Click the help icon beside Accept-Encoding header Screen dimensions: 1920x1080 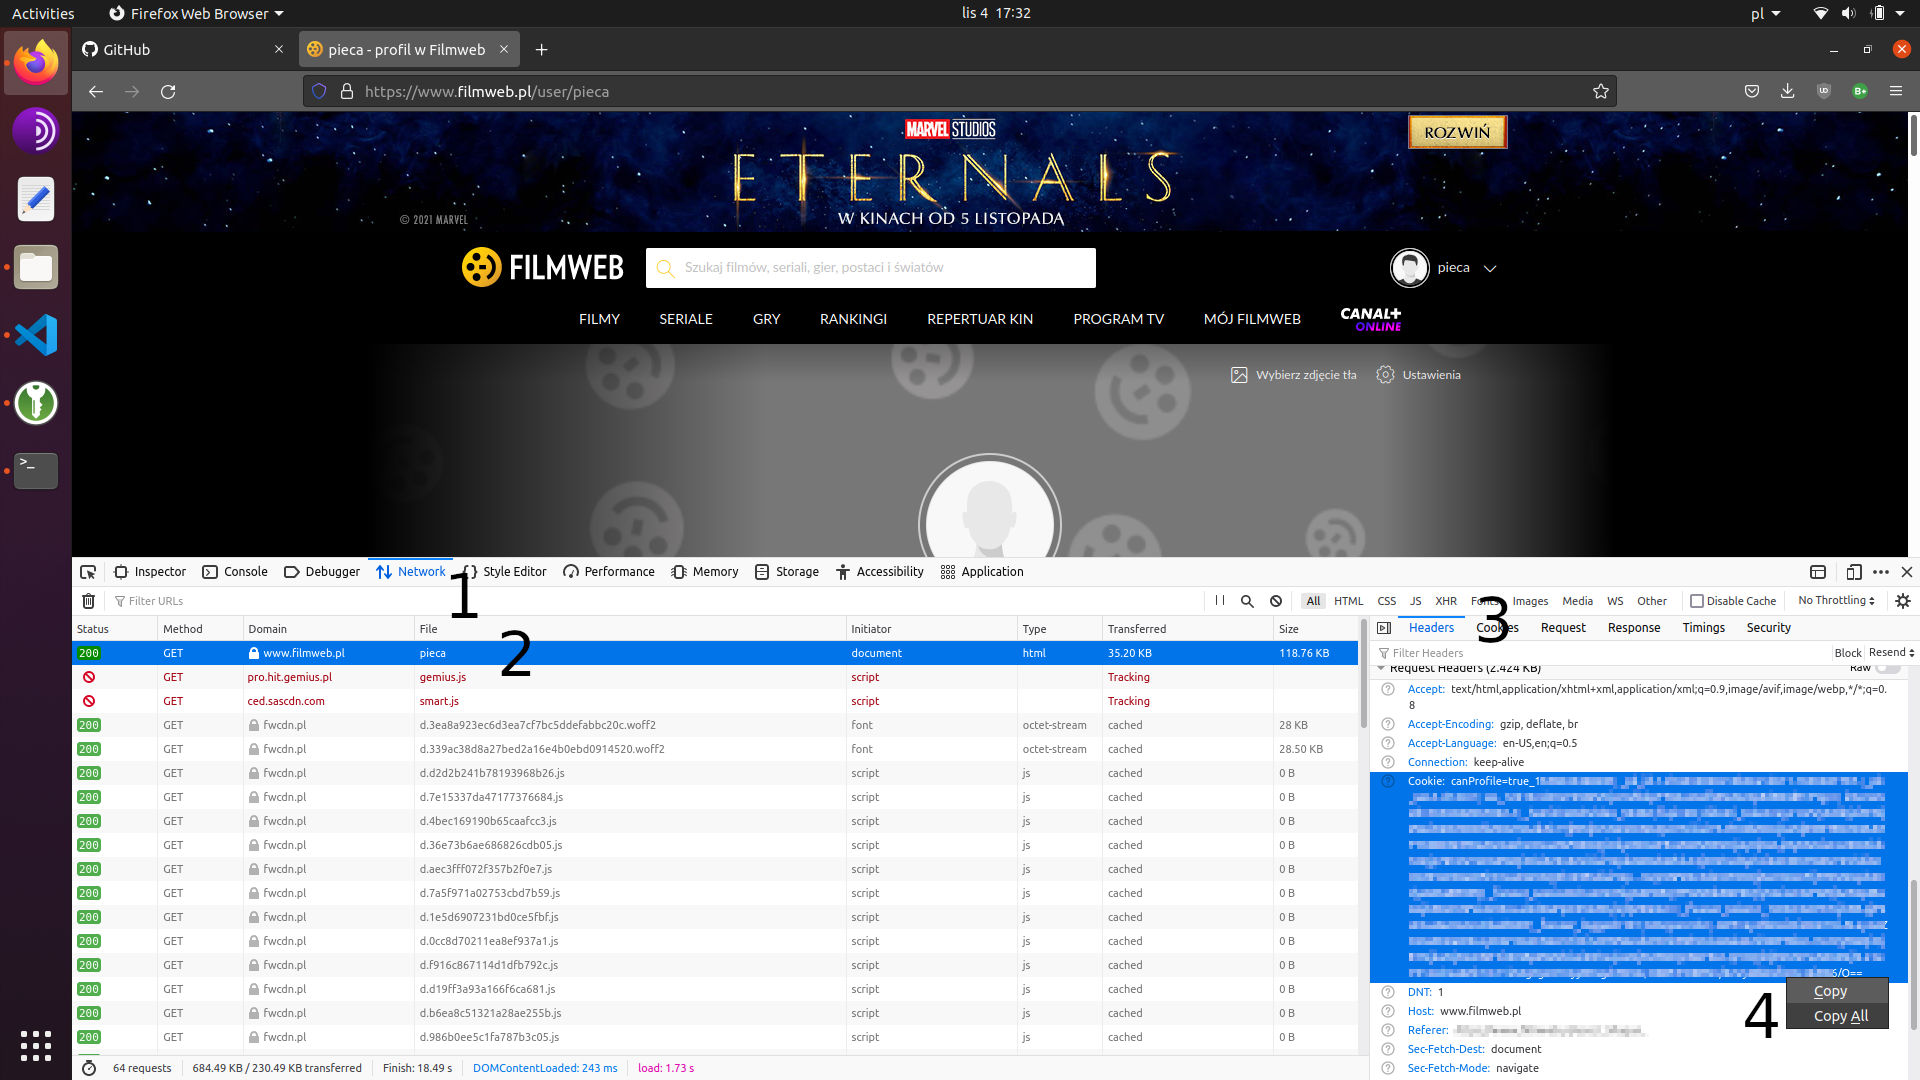pos(1388,724)
